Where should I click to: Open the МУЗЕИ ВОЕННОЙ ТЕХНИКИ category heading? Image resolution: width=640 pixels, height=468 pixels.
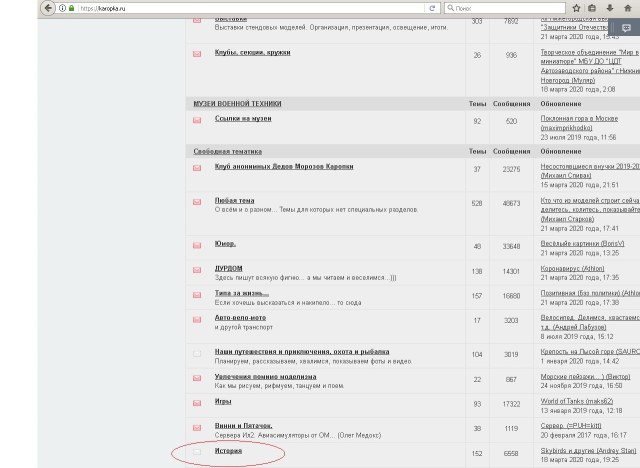[x=237, y=103]
